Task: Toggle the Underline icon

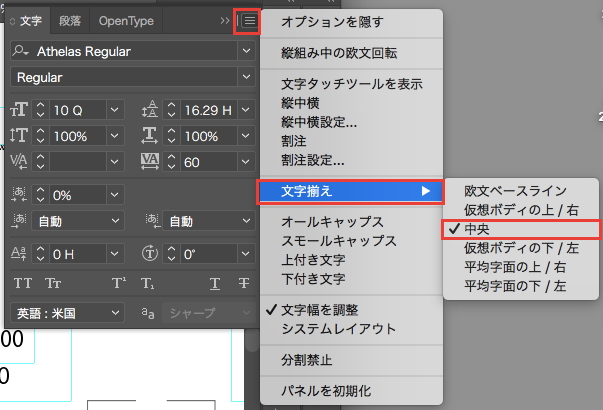Action: [x=214, y=283]
